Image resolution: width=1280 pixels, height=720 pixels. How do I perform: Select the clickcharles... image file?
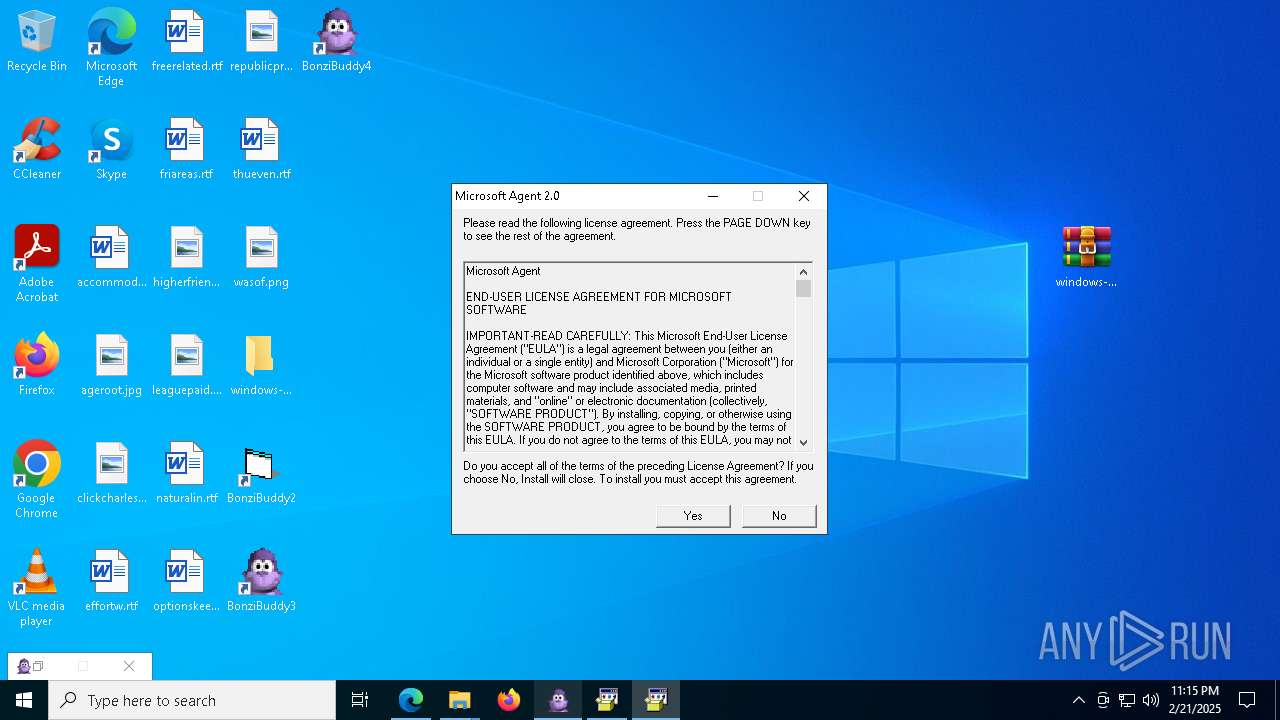click(111, 473)
